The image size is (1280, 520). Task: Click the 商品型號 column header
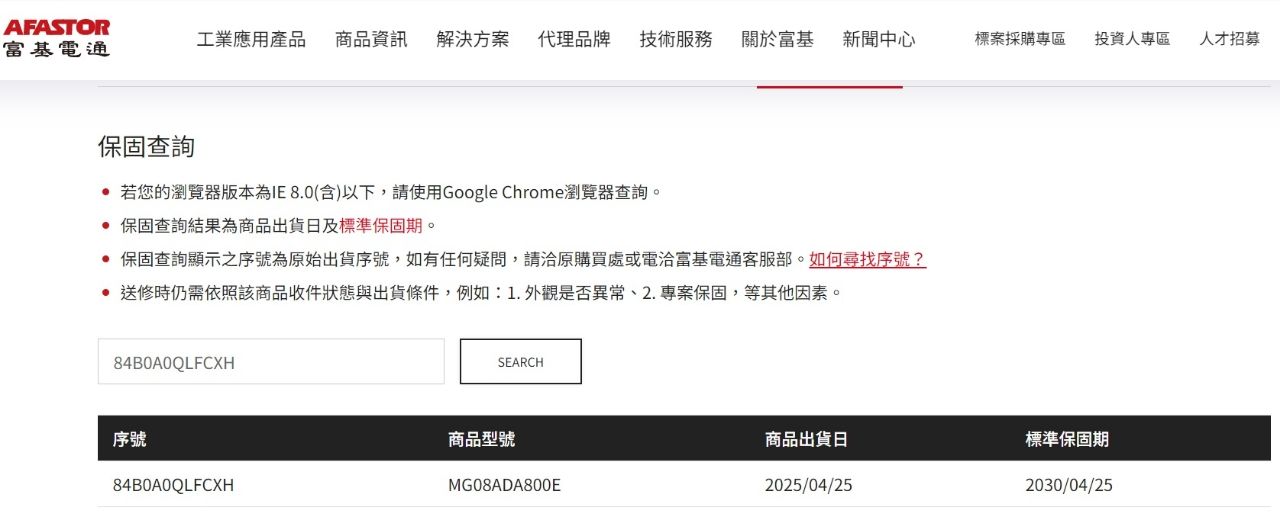[x=482, y=439]
